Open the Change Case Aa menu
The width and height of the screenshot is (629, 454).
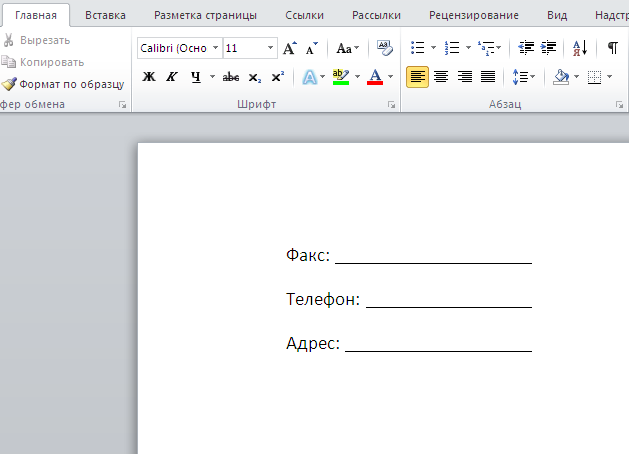coord(347,48)
